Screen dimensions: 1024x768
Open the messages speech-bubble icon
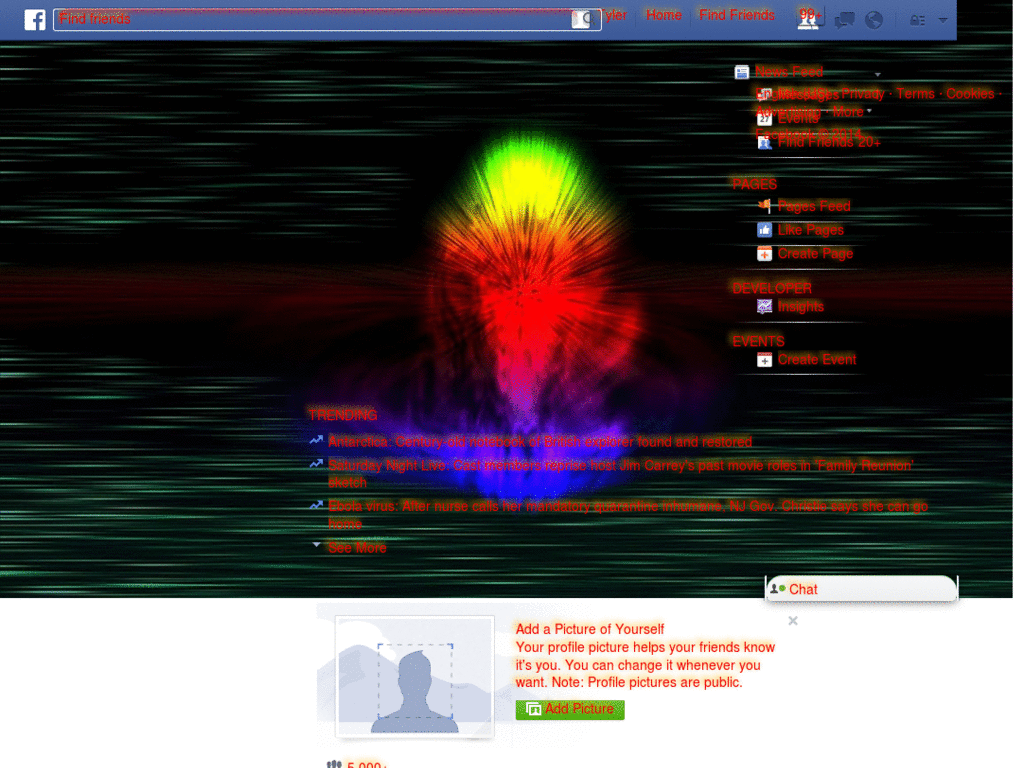click(844, 20)
